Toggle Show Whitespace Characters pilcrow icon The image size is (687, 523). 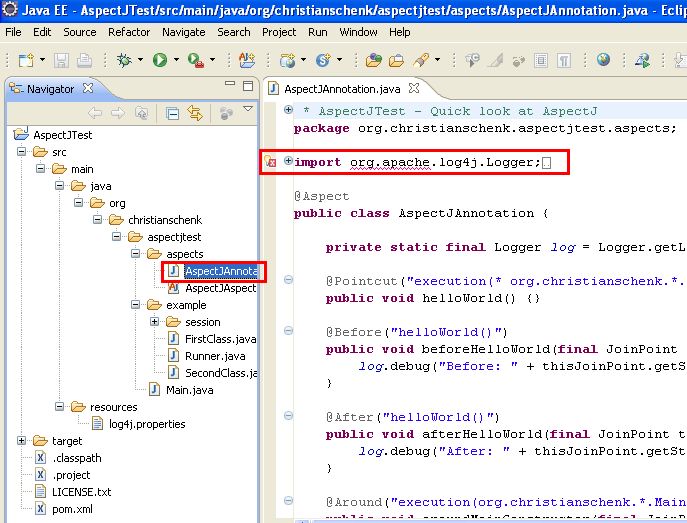coord(564,60)
